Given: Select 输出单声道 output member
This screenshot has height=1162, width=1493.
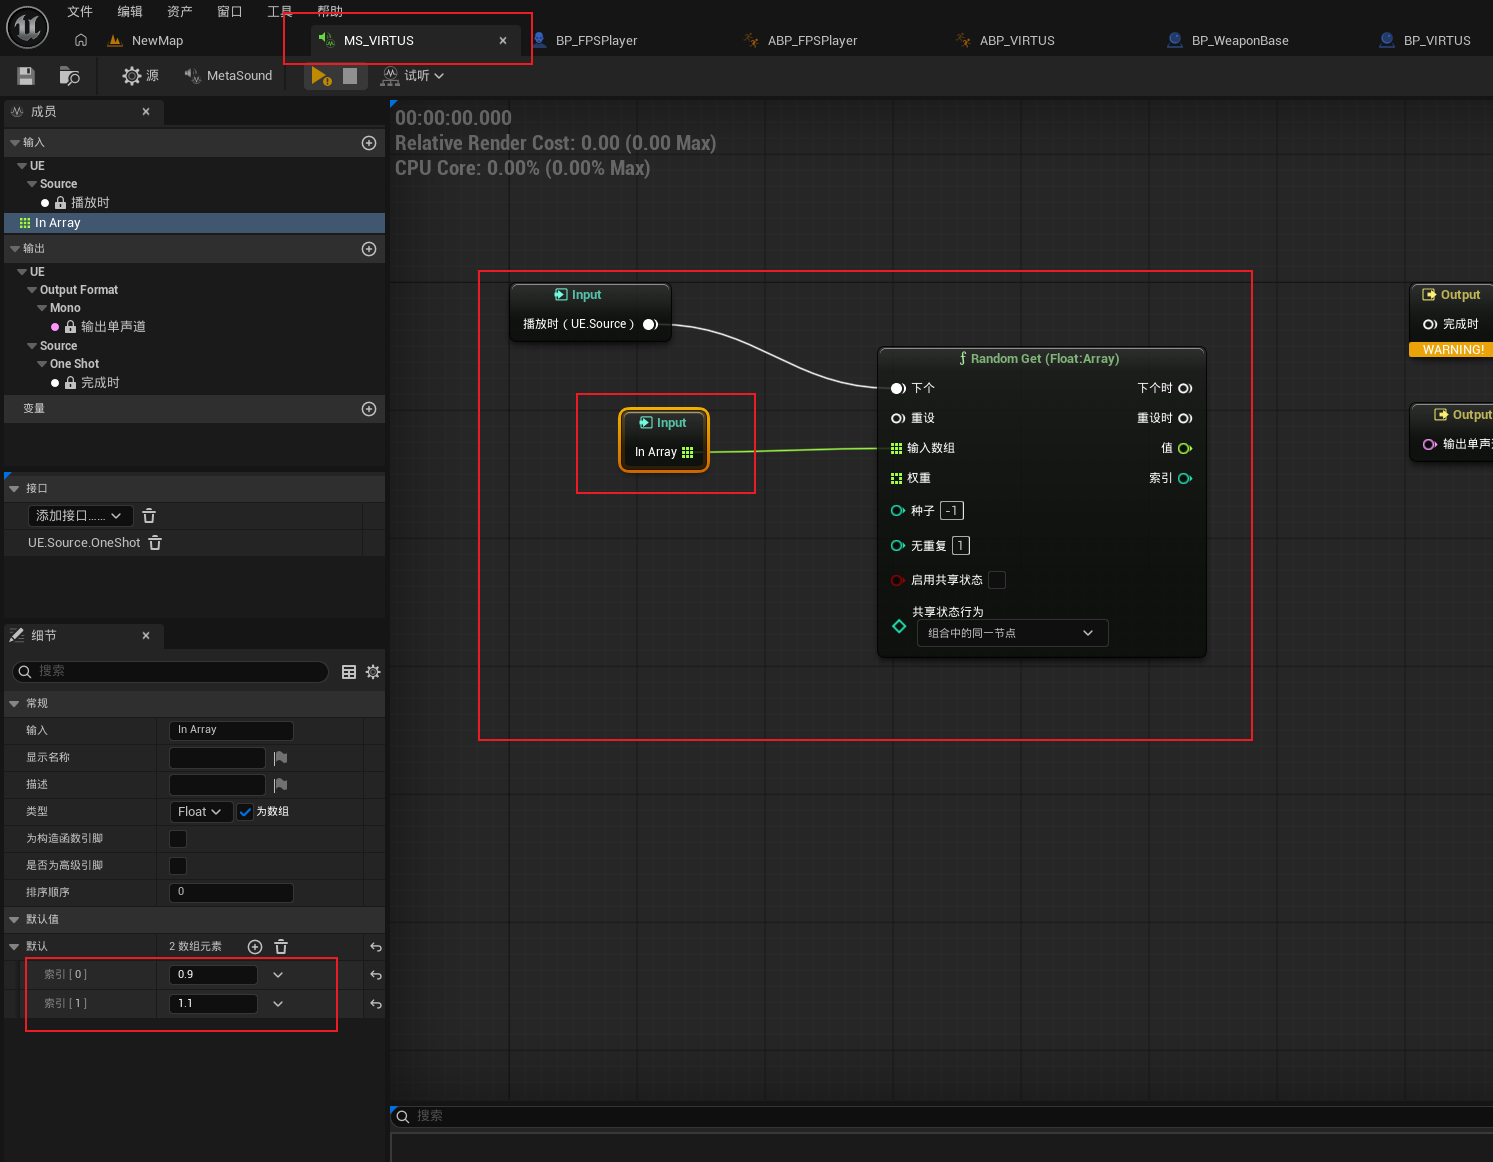Looking at the screenshot, I should point(113,327).
